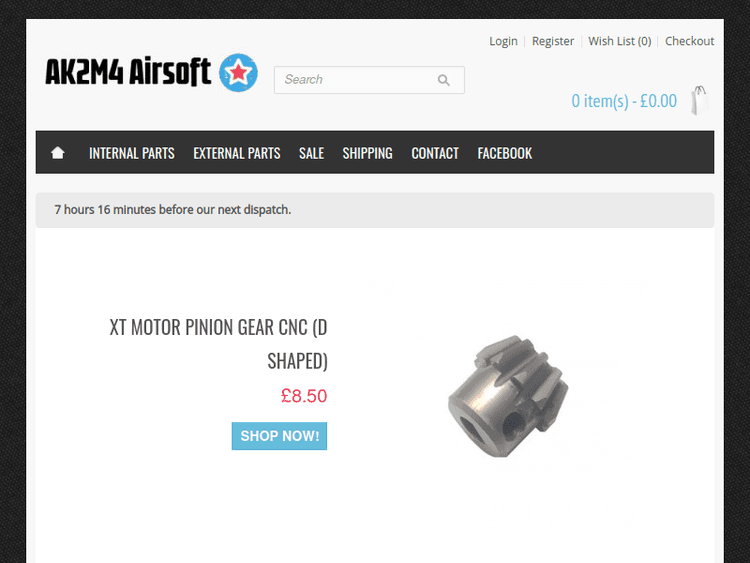750x563 pixels.
Task: Focus the Search input field
Action: point(369,80)
